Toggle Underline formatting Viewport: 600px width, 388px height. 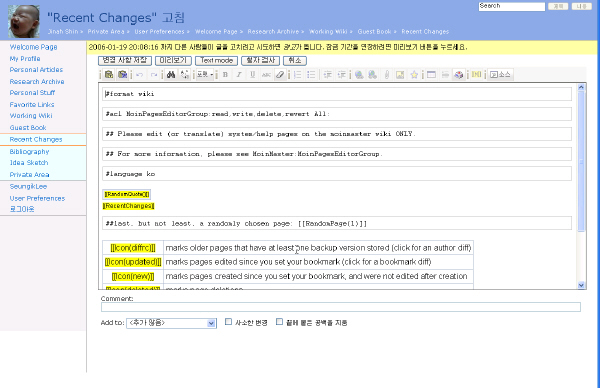pyautogui.click(x=253, y=75)
